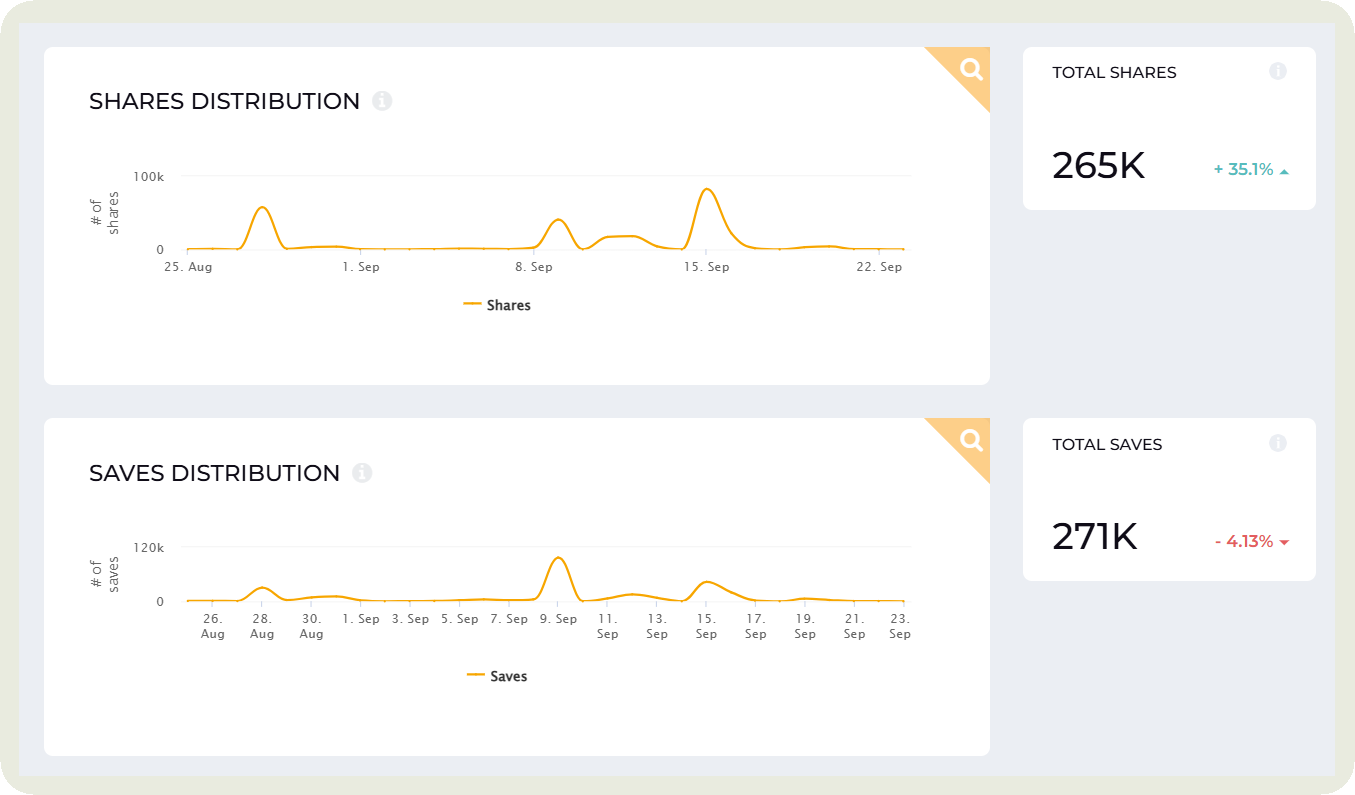Toggle the Shares legend series
Viewport: 1355px width, 795px height.
pyautogui.click(x=498, y=305)
